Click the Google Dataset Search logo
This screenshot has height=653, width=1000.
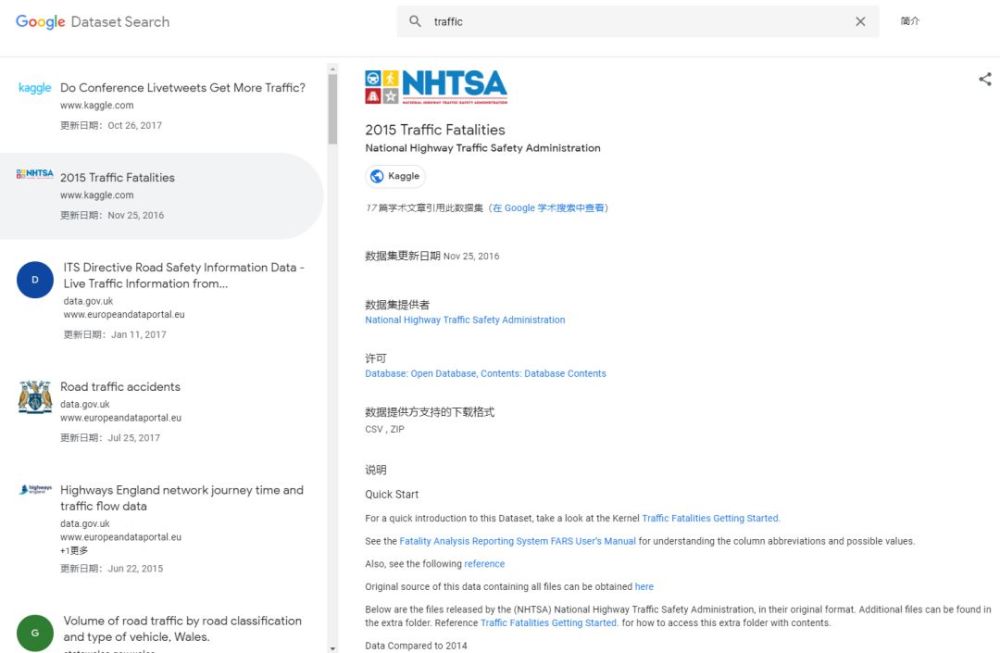click(x=92, y=22)
